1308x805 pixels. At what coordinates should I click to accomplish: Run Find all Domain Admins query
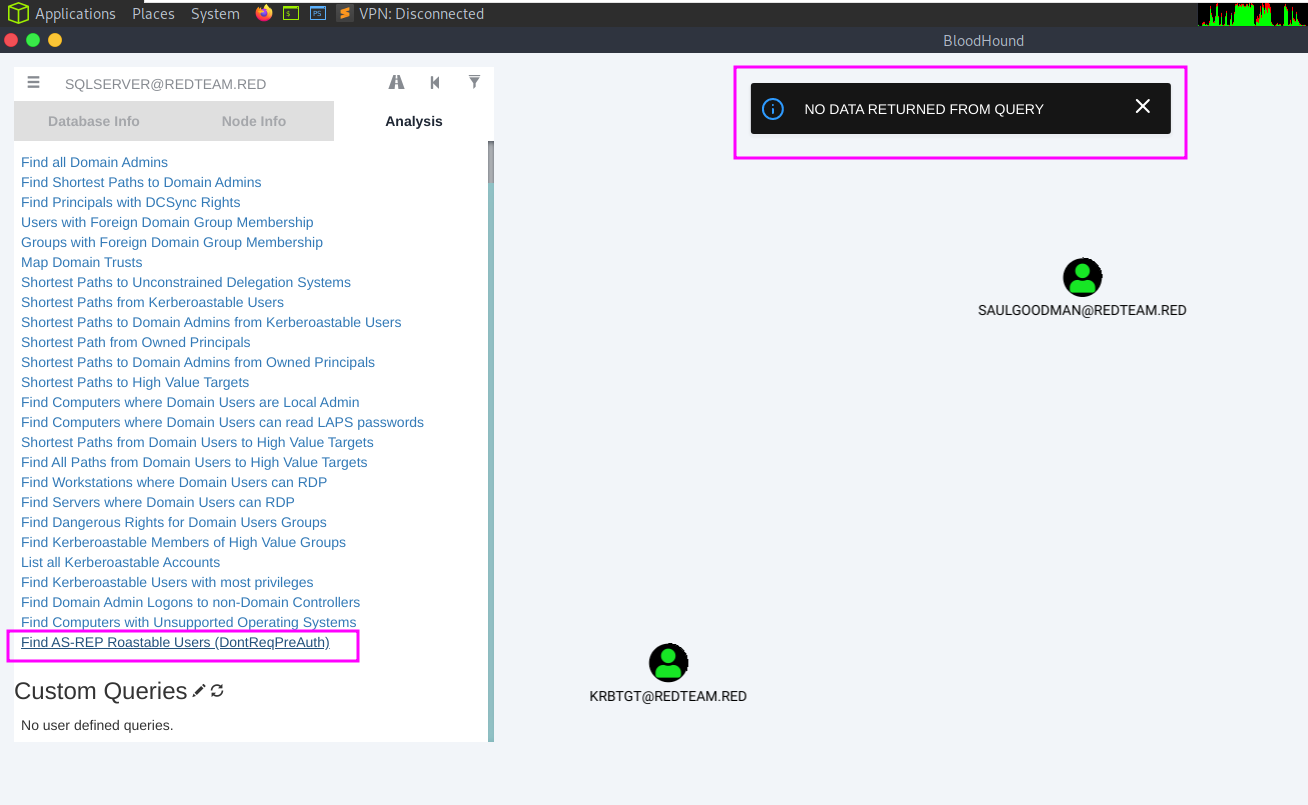coord(94,162)
